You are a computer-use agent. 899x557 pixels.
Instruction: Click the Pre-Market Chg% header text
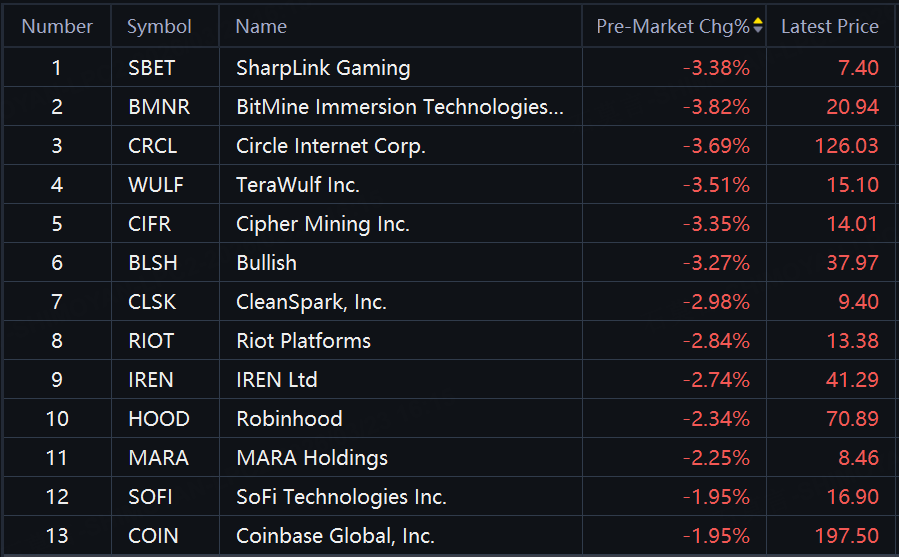pos(672,27)
